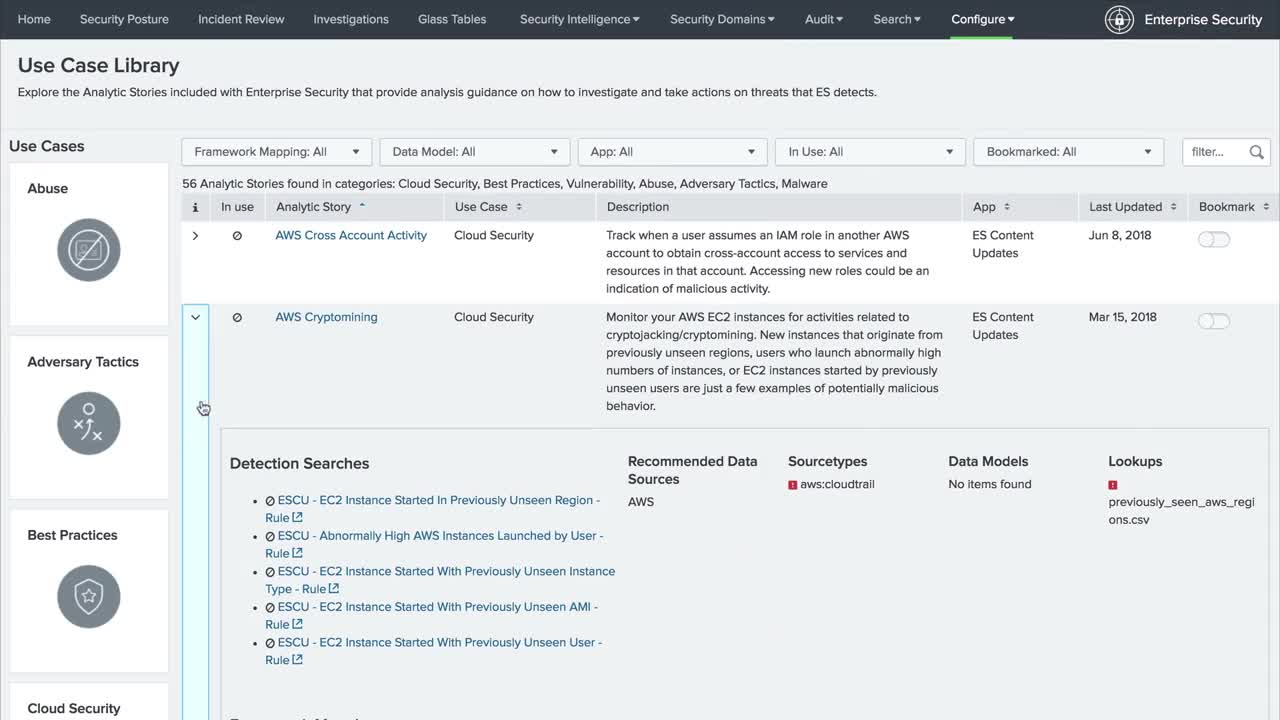Open the Configure menu
Viewport: 1280px width, 720px height.
pyautogui.click(x=983, y=19)
